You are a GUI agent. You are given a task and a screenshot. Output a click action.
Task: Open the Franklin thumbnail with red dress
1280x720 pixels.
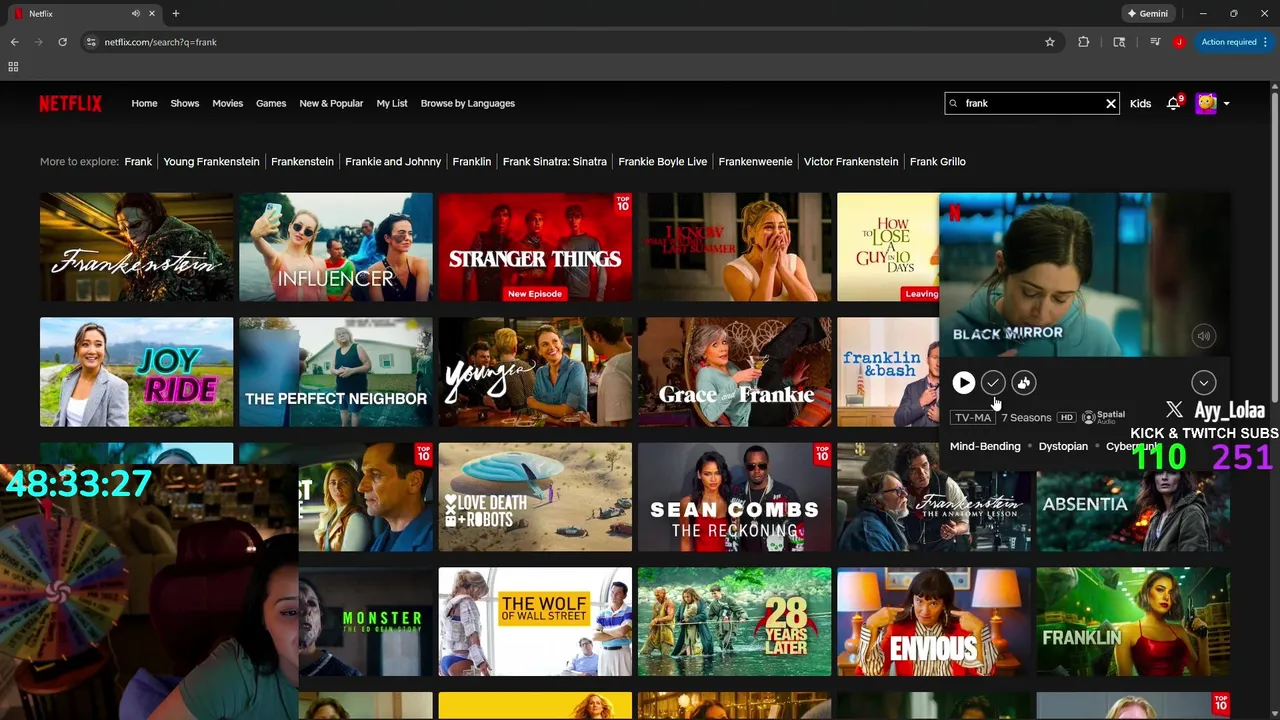coord(1133,622)
